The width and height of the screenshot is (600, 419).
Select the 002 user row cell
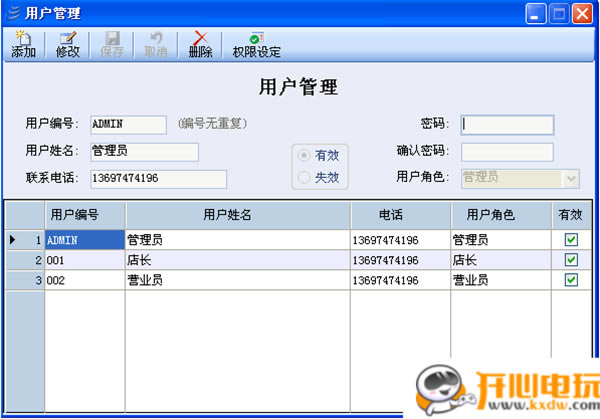click(x=85, y=280)
